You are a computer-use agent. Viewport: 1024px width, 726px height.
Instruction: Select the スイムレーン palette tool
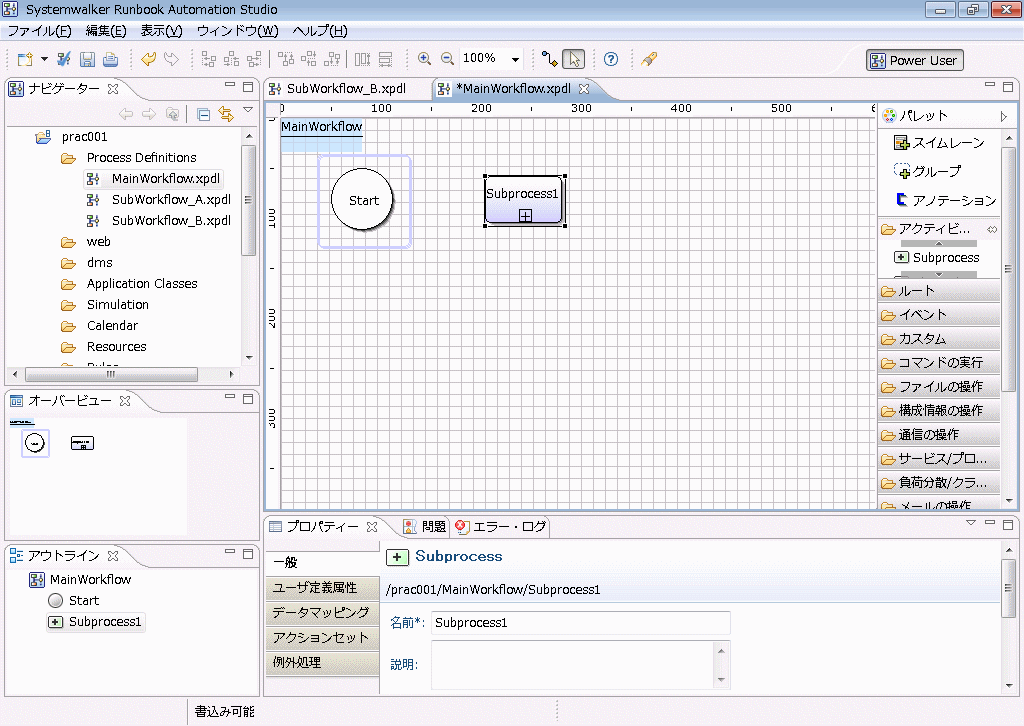click(x=939, y=142)
